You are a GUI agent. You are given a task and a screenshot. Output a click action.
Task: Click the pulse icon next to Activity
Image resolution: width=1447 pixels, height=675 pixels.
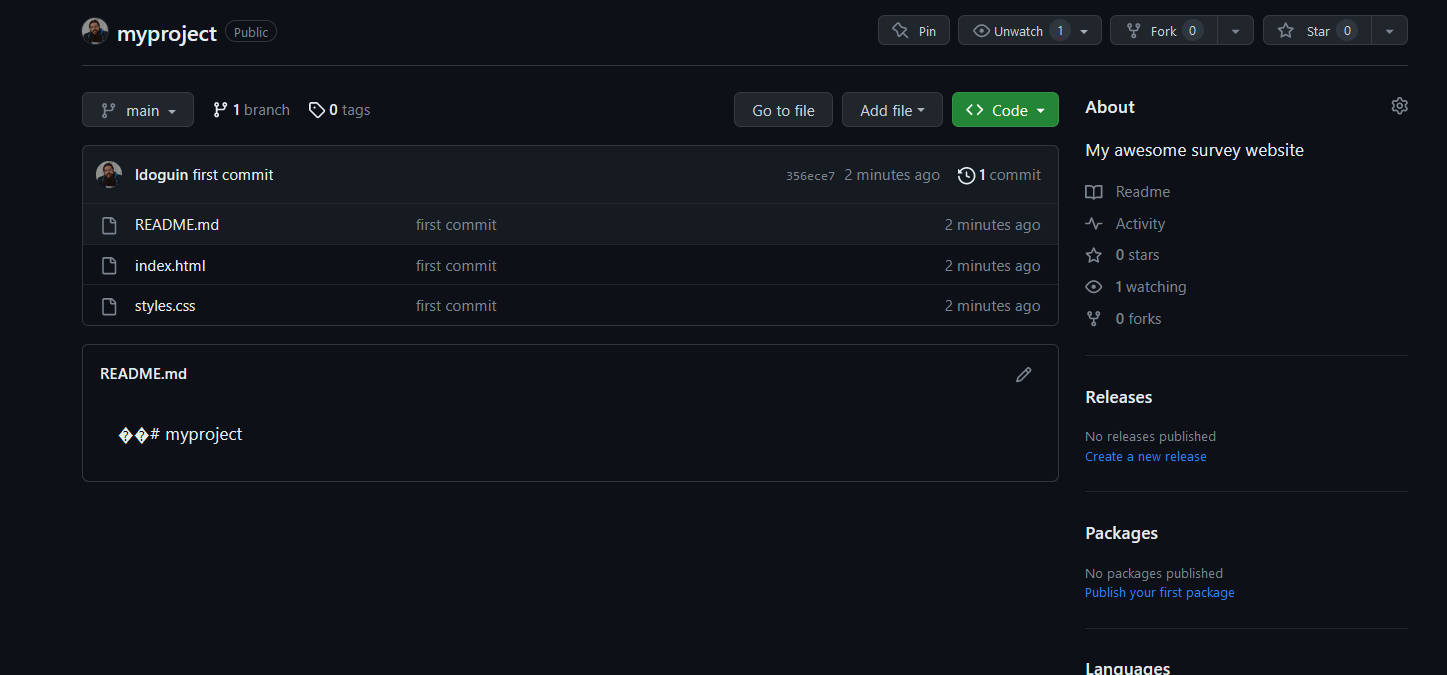tap(1094, 224)
